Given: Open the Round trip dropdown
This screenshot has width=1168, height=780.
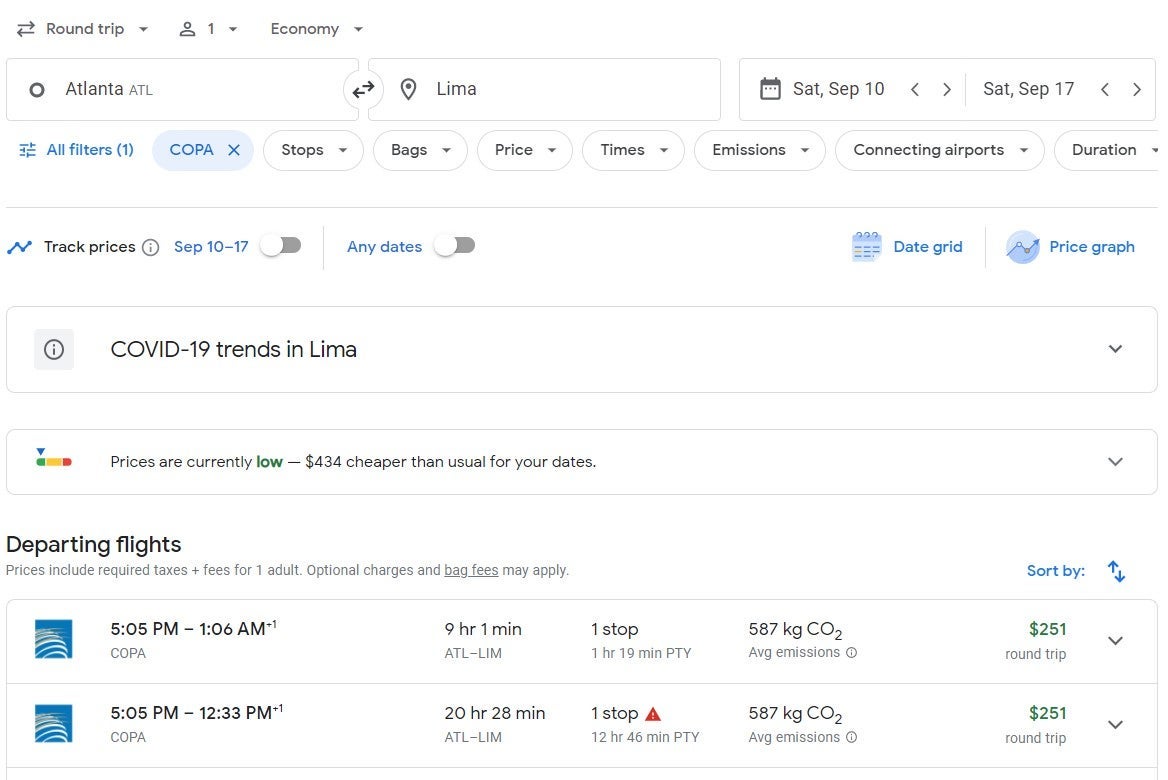Looking at the screenshot, I should (x=83, y=29).
